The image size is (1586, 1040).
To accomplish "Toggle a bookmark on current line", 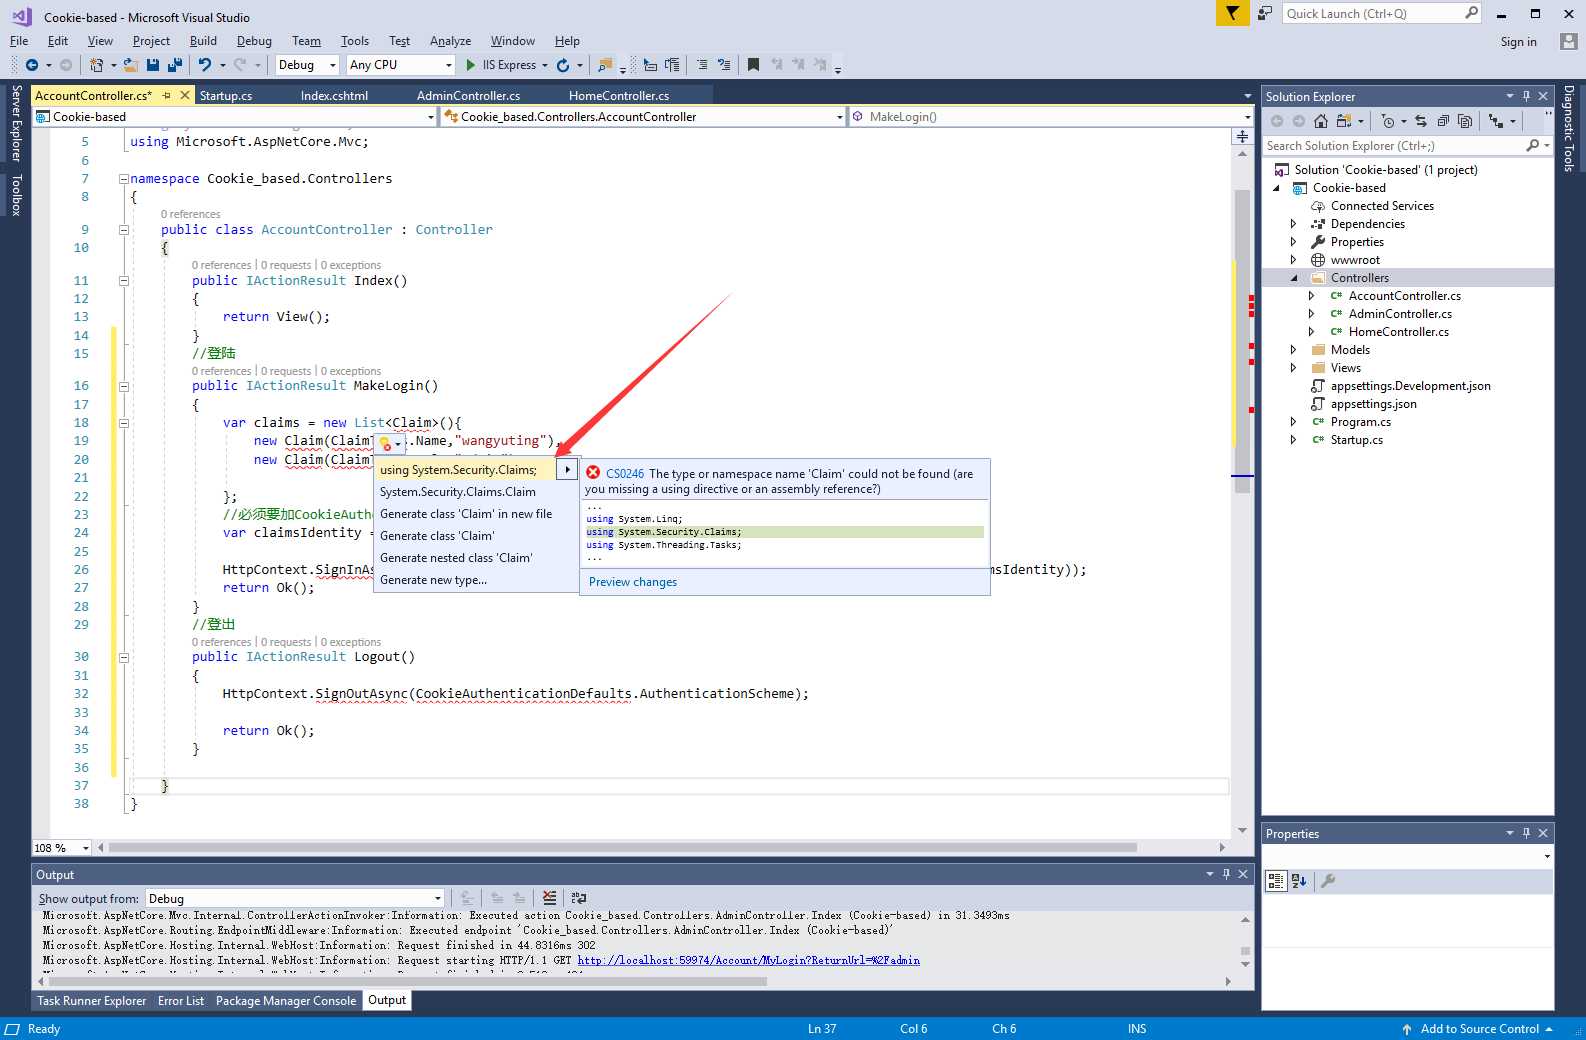I will [754, 65].
